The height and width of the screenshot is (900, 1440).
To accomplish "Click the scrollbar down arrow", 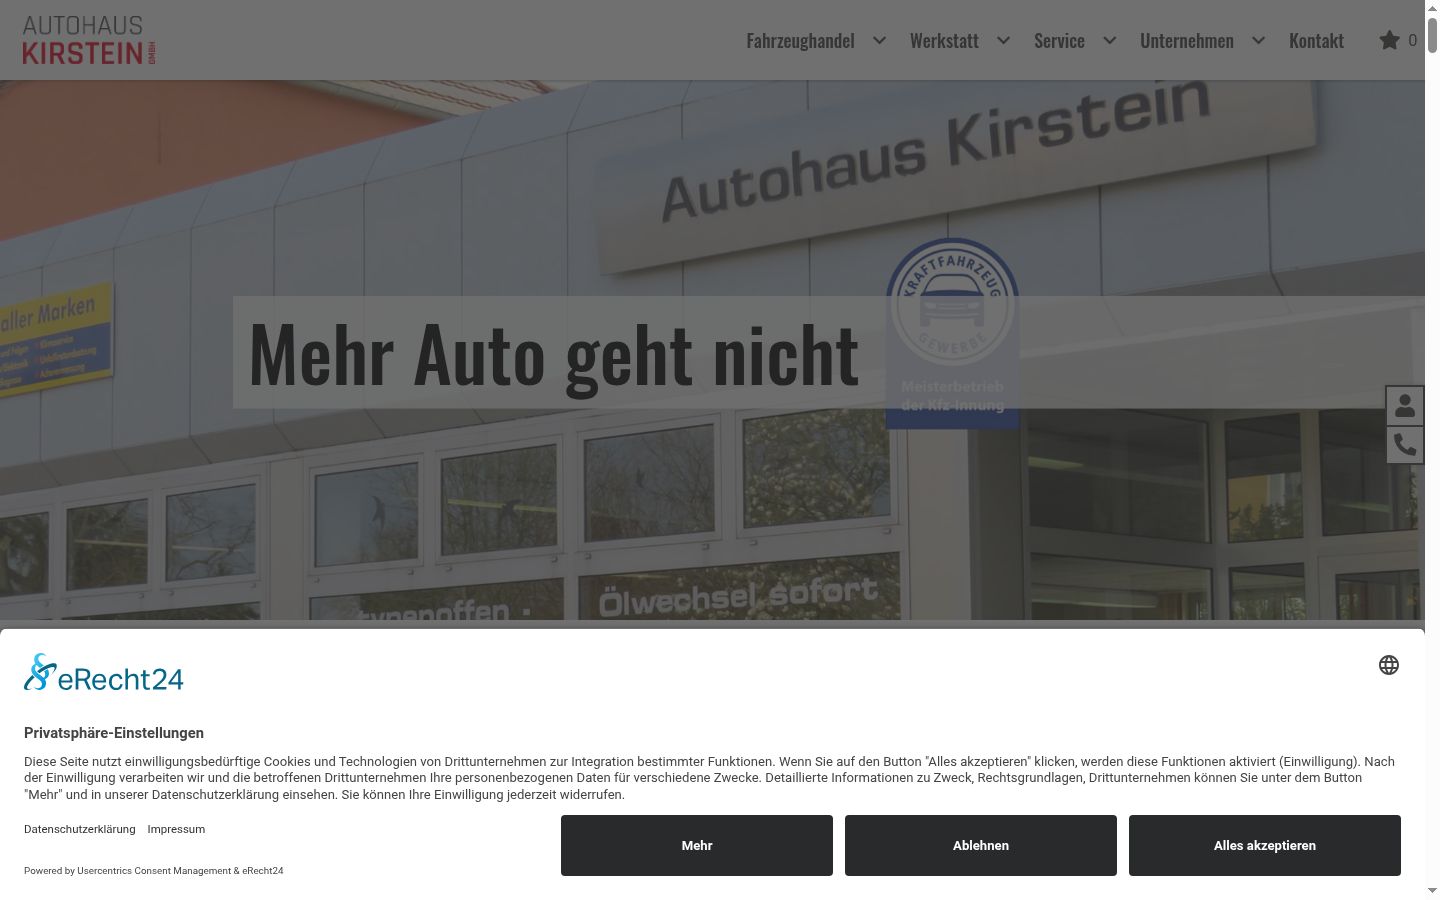I will 1432,891.
